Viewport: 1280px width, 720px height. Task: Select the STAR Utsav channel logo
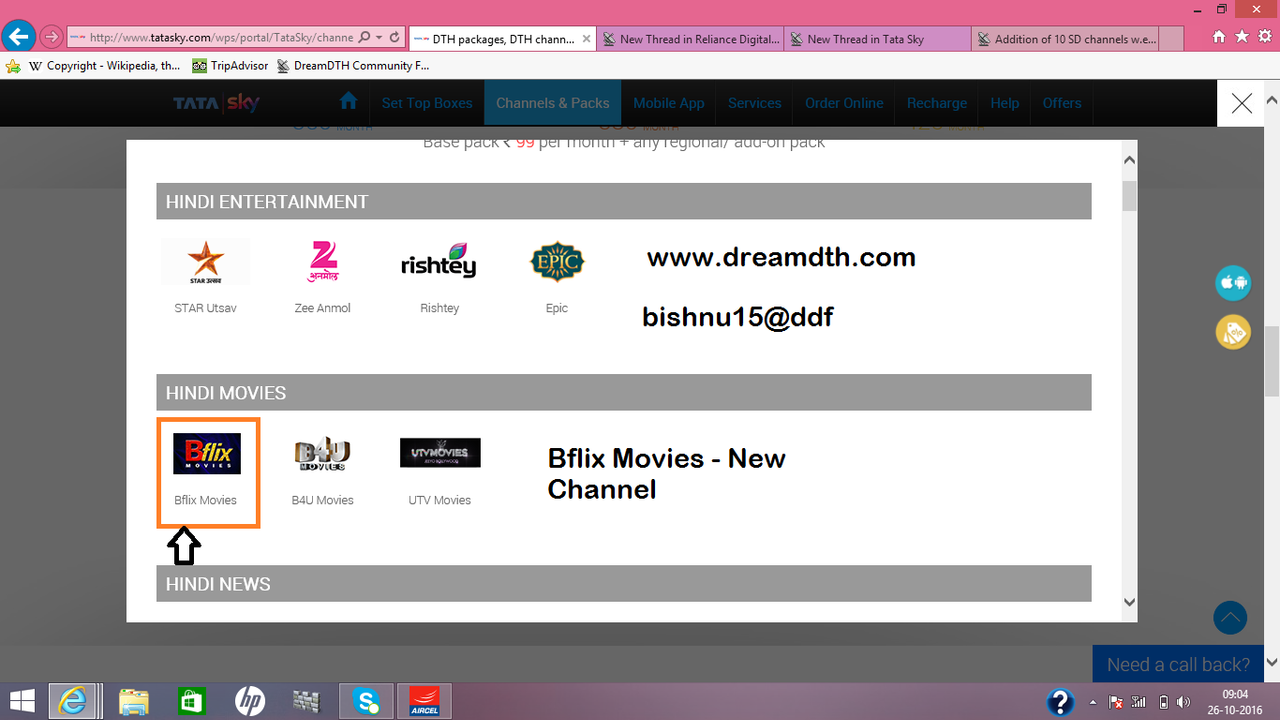click(205, 262)
